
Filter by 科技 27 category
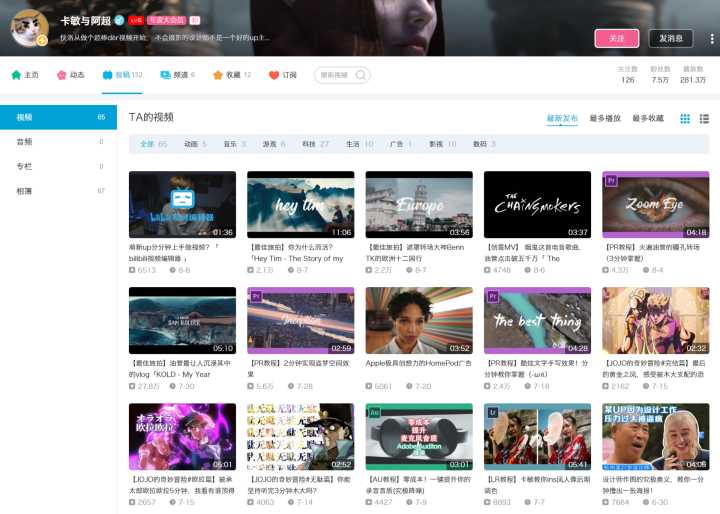click(x=315, y=144)
